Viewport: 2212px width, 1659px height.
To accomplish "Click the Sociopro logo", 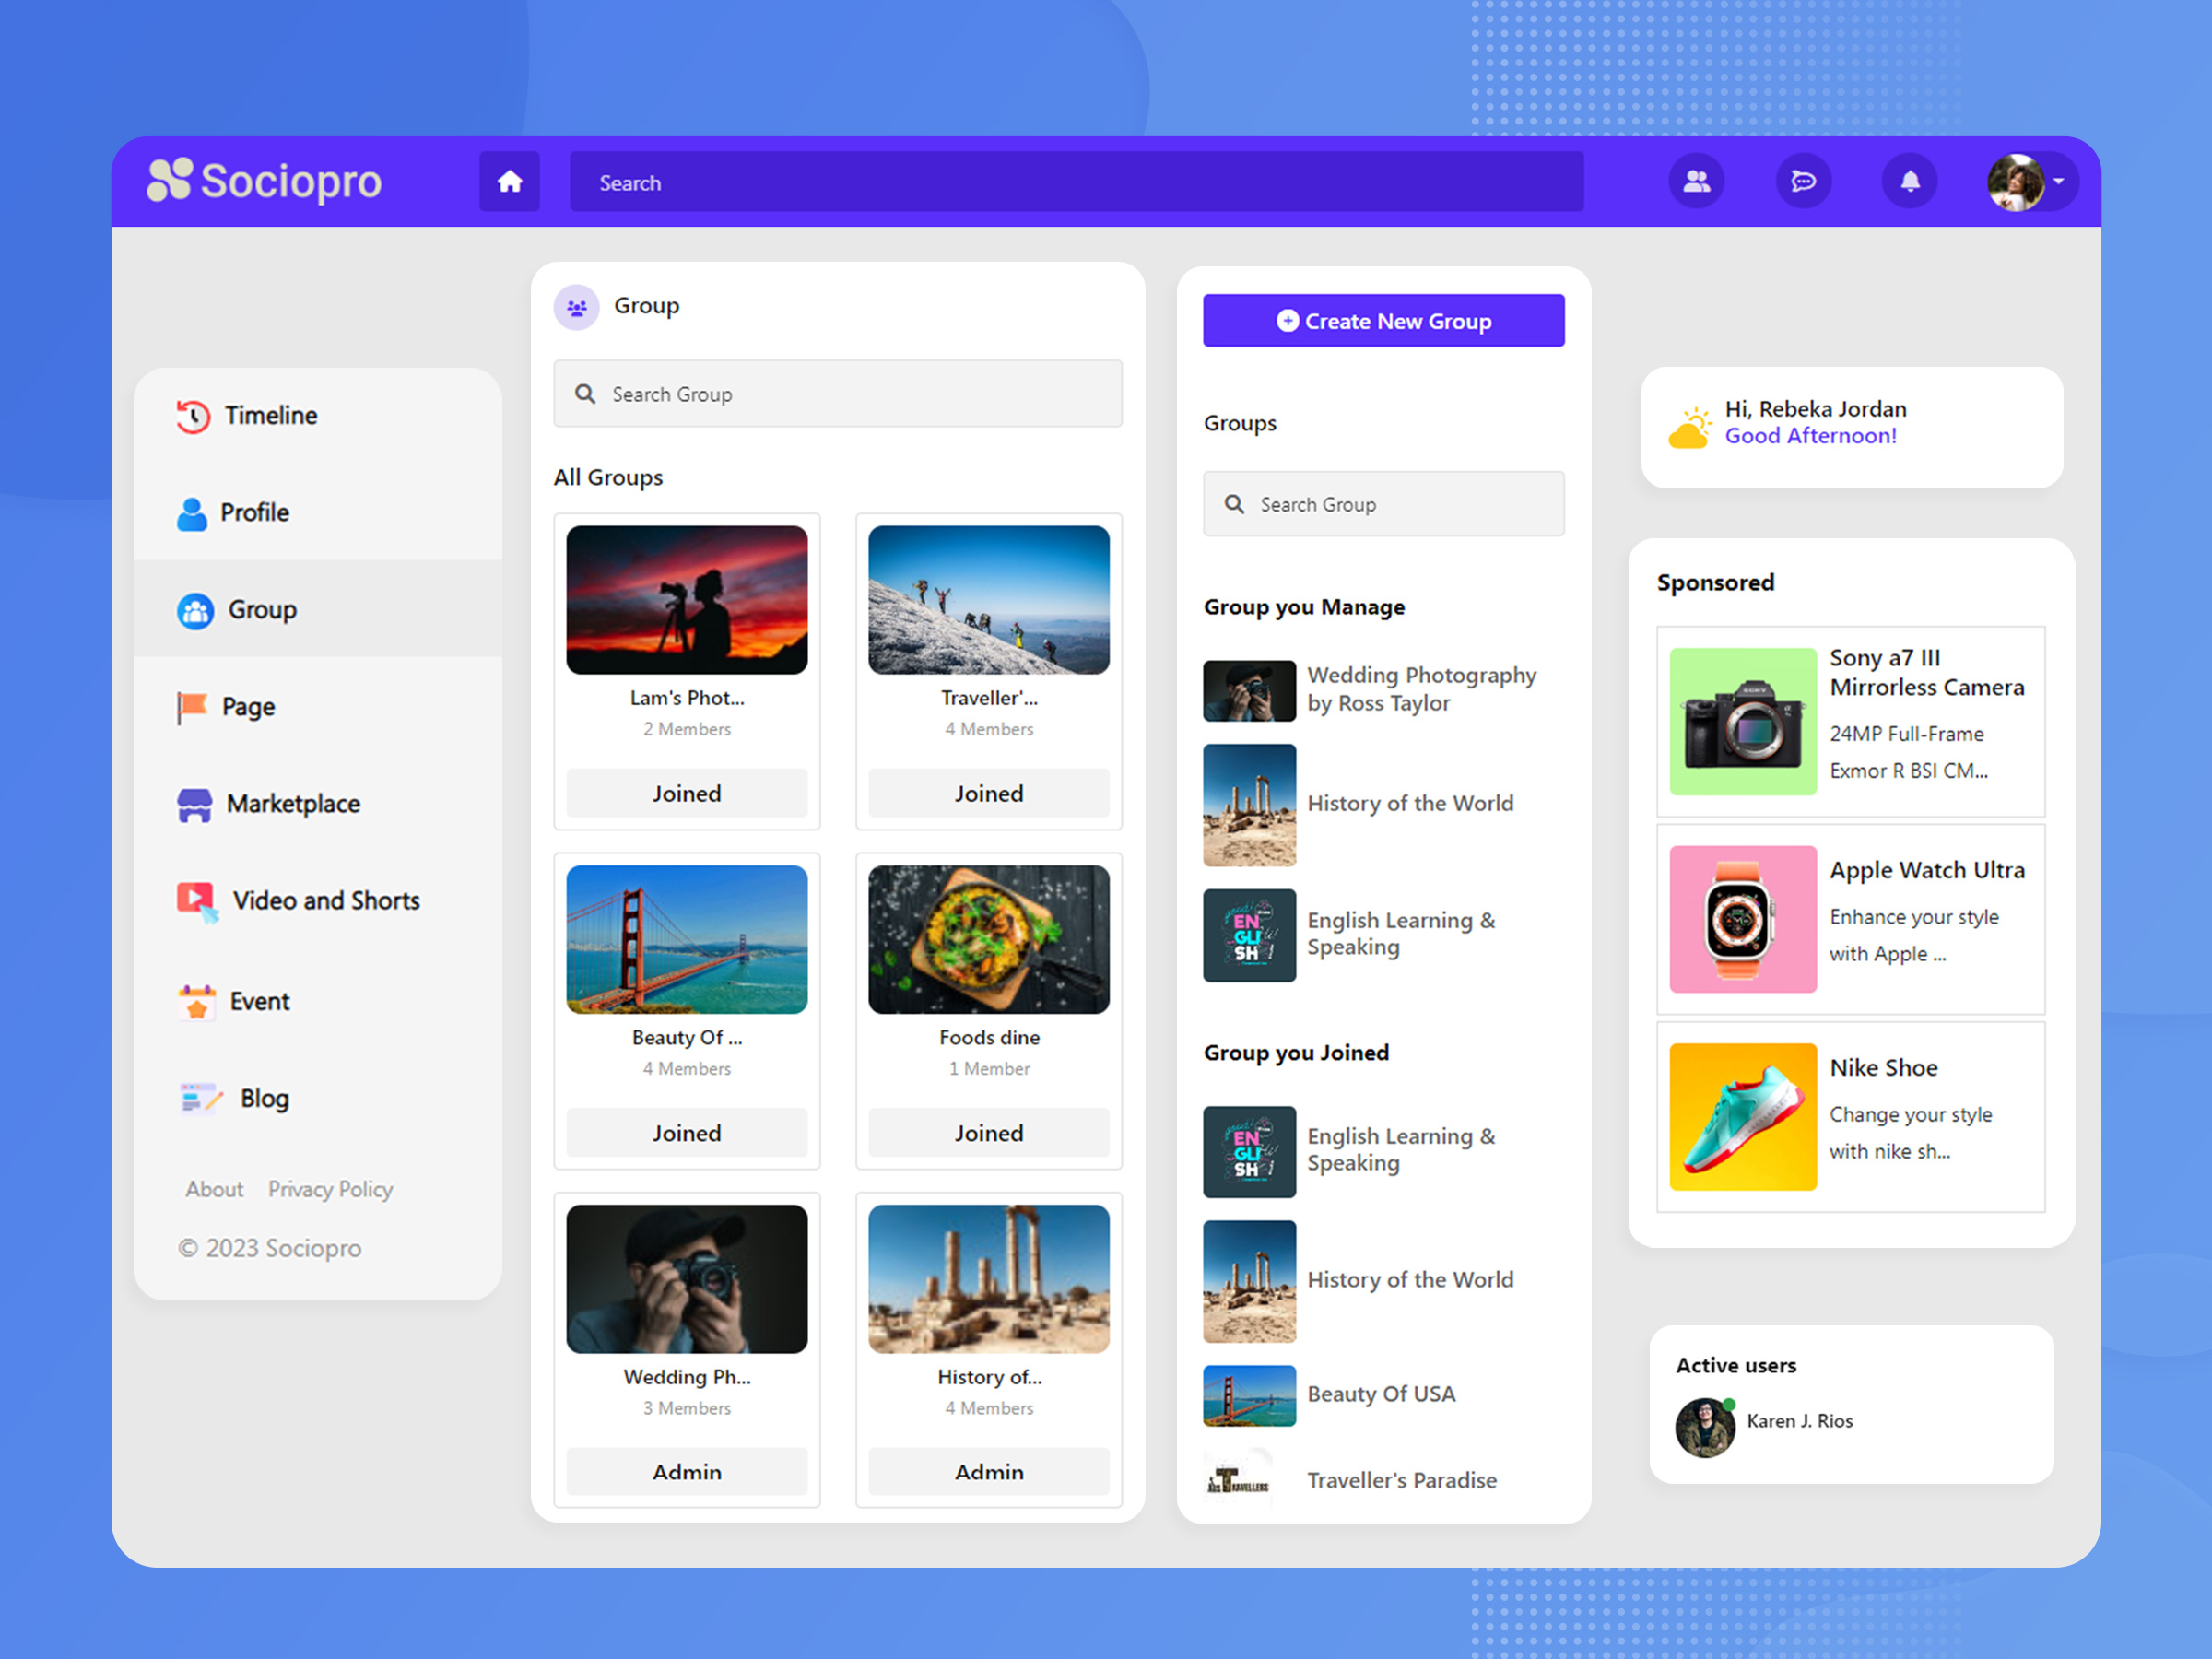I will [265, 181].
